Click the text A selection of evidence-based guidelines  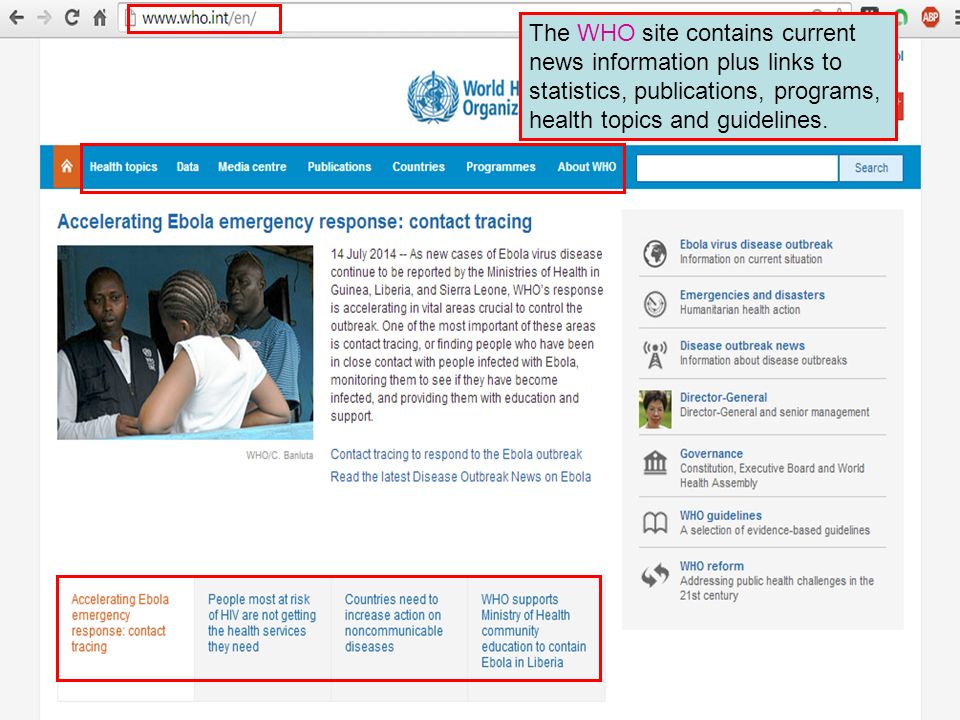774,530
